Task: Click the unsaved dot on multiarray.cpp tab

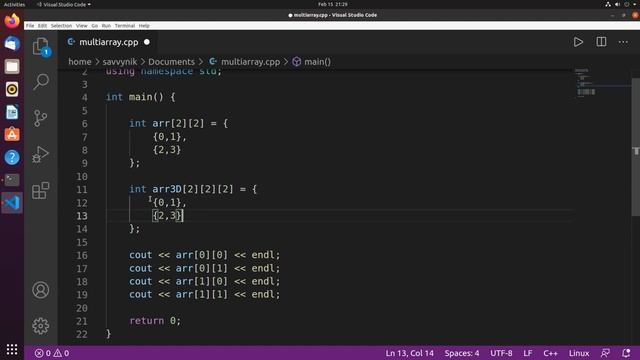Action: (147, 42)
